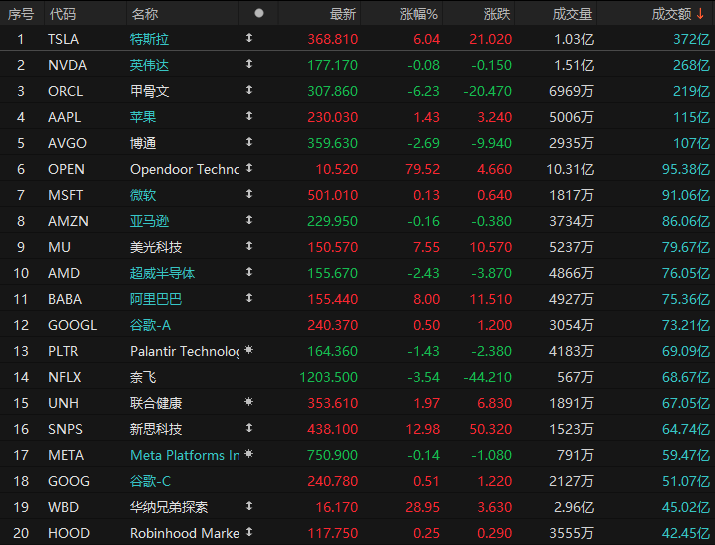715x545 pixels.
Task: Click the marker icon in the AAPL row
Action: tap(249, 116)
